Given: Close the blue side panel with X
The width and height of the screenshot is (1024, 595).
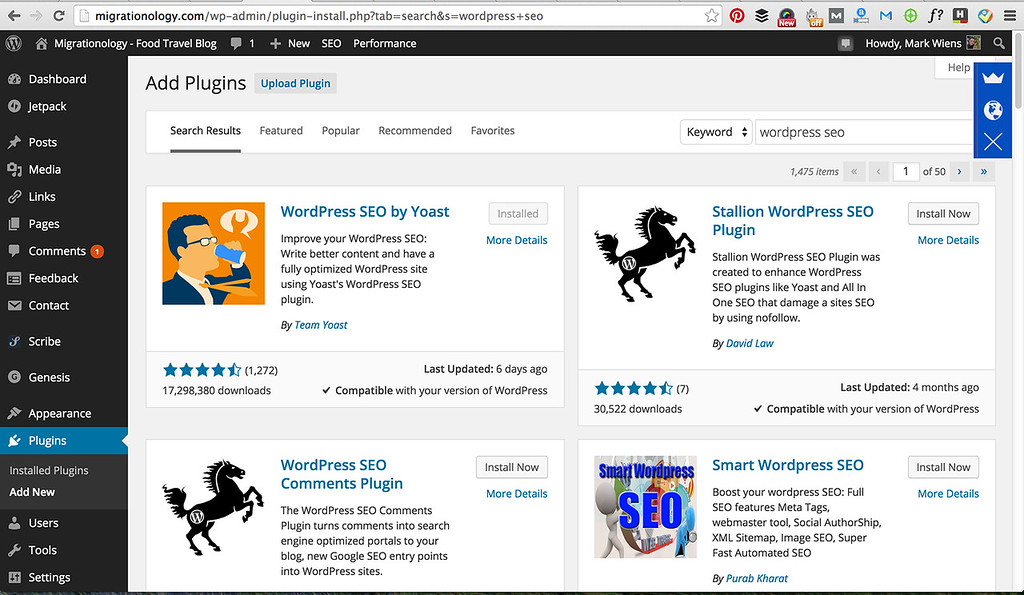Looking at the screenshot, I should pyautogui.click(x=993, y=141).
